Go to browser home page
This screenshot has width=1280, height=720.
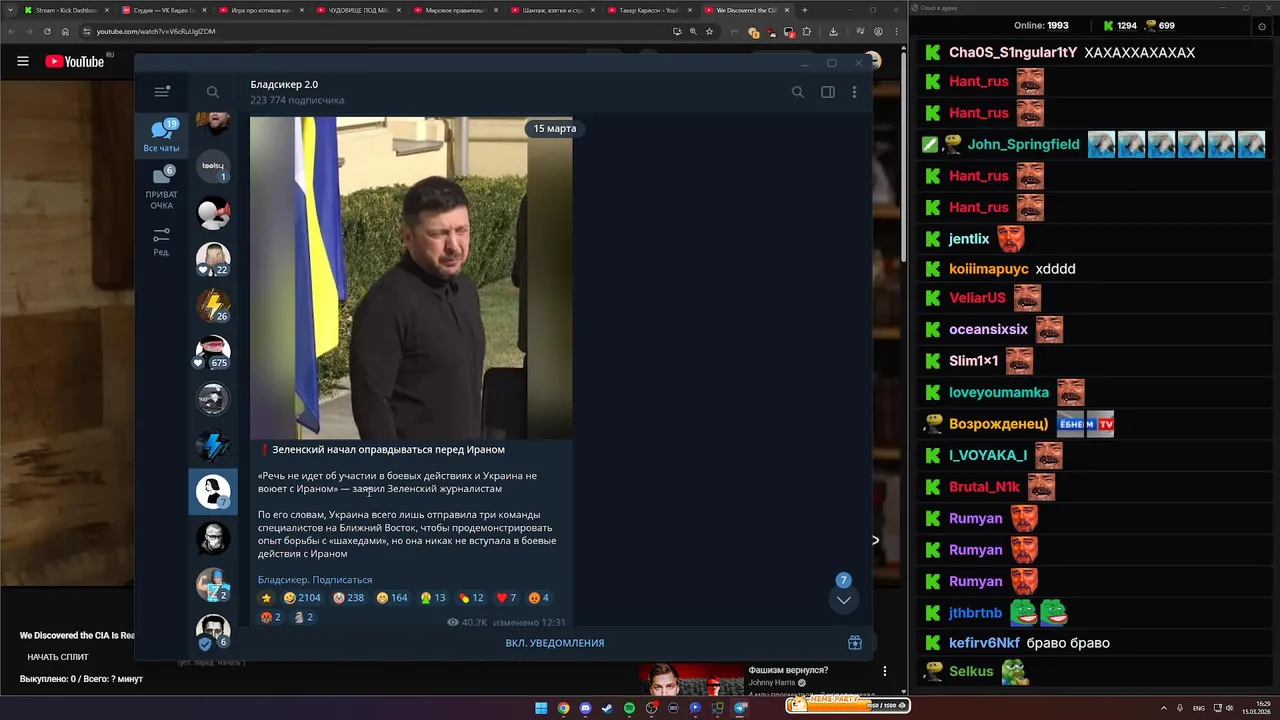[65, 31]
